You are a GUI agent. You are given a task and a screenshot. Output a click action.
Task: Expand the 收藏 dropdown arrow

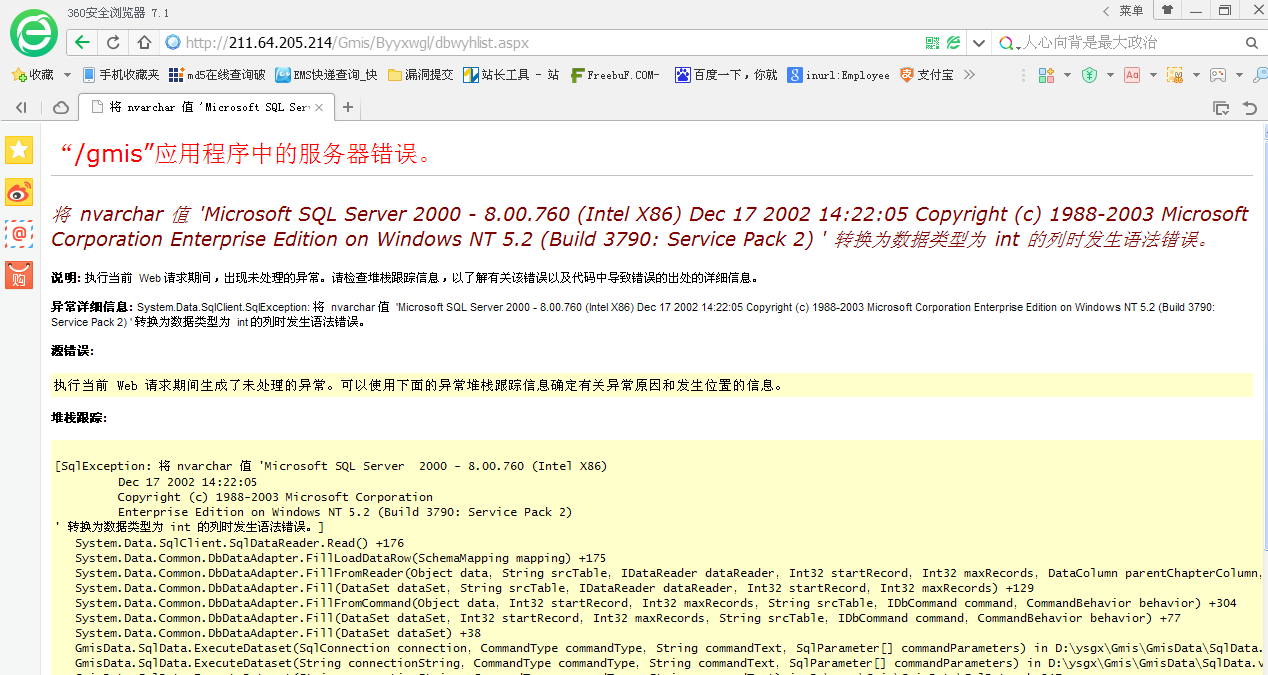pos(67,75)
